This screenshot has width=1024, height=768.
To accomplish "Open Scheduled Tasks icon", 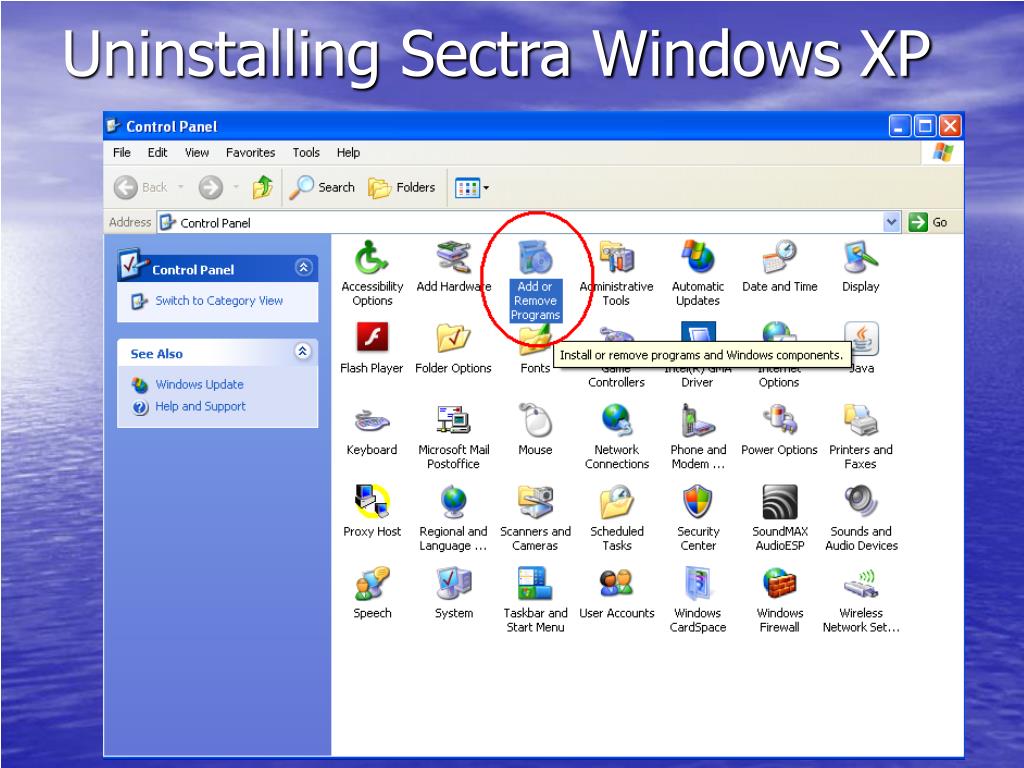I will click(x=616, y=502).
